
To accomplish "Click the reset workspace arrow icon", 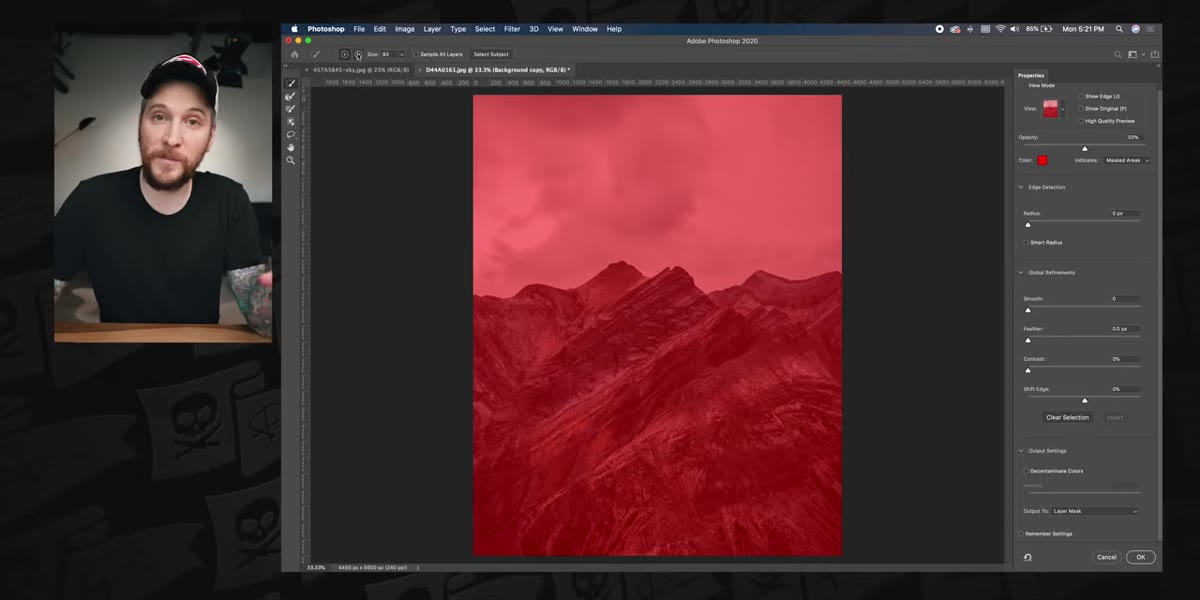I will coord(1027,557).
